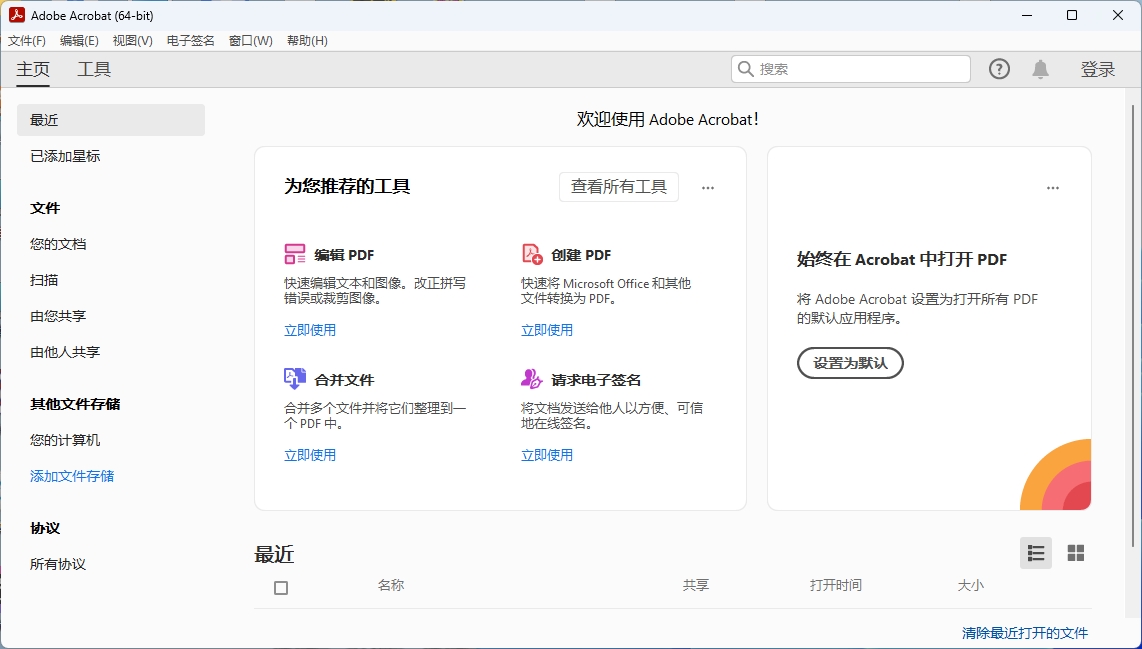Open the 文件(F) menu
Image resolution: width=1142 pixels, height=649 pixels.
point(26,41)
